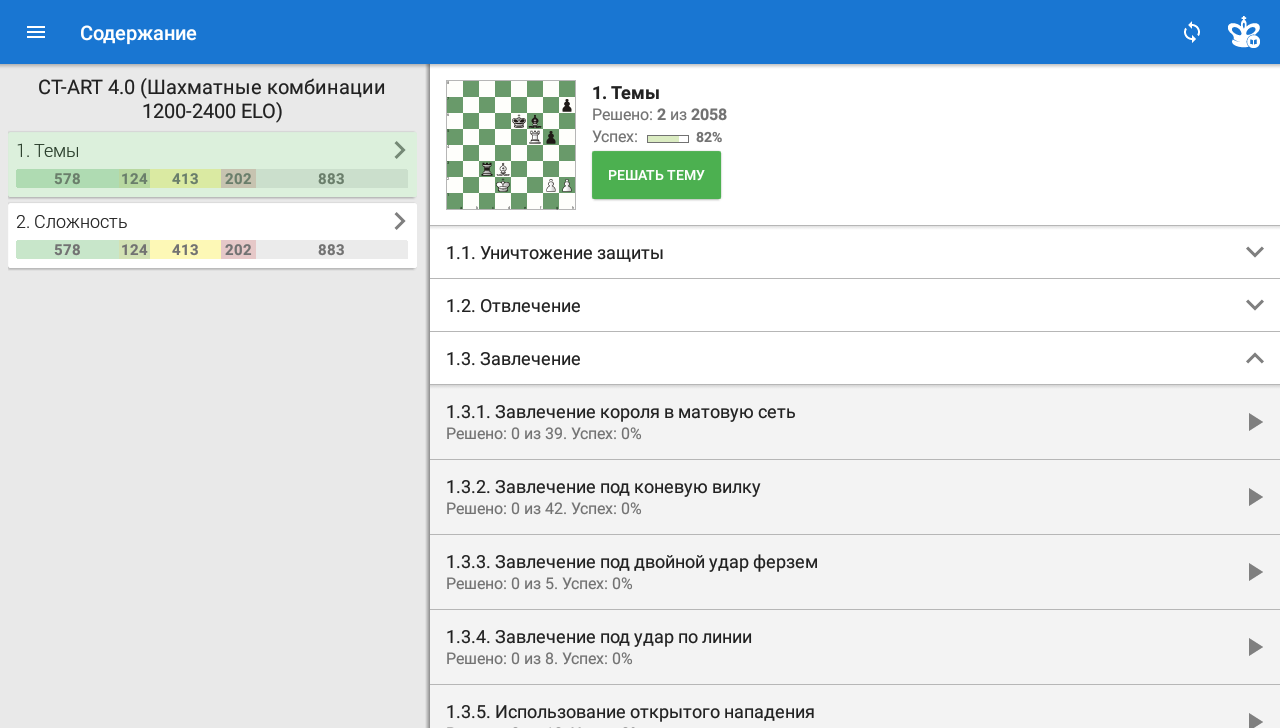Click the 883 segment in Сложность bar
Image resolution: width=1280 pixels, height=728 pixels.
pyautogui.click(x=331, y=250)
